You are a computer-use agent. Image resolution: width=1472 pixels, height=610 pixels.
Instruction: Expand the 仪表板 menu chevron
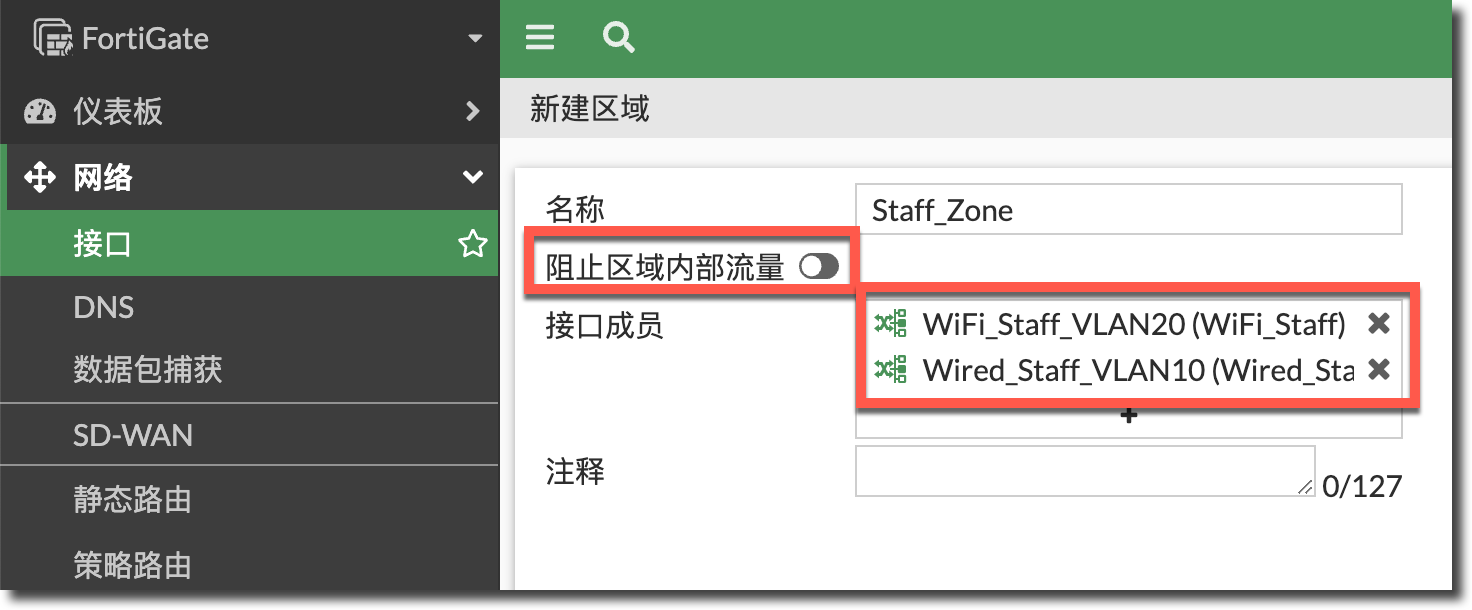[x=473, y=111]
